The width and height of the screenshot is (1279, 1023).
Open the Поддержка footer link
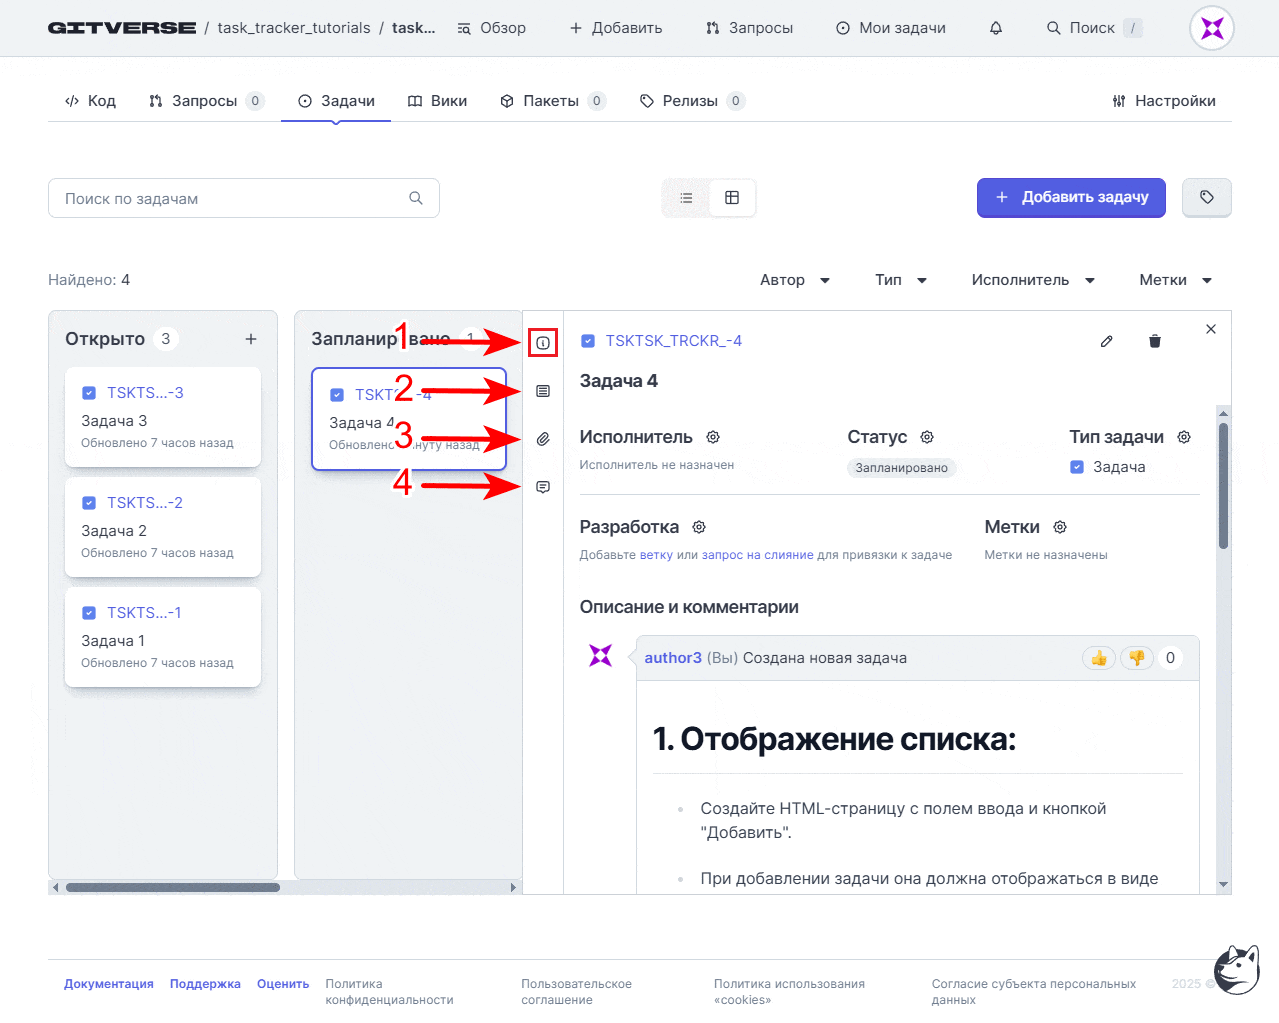click(205, 984)
